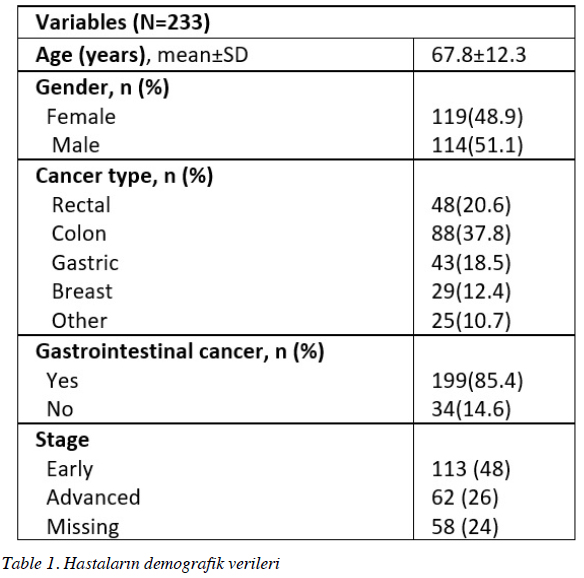Viewport: 584px width, 578px height.
Task: Click the age value 67.8±12.3
Action: coord(479,55)
